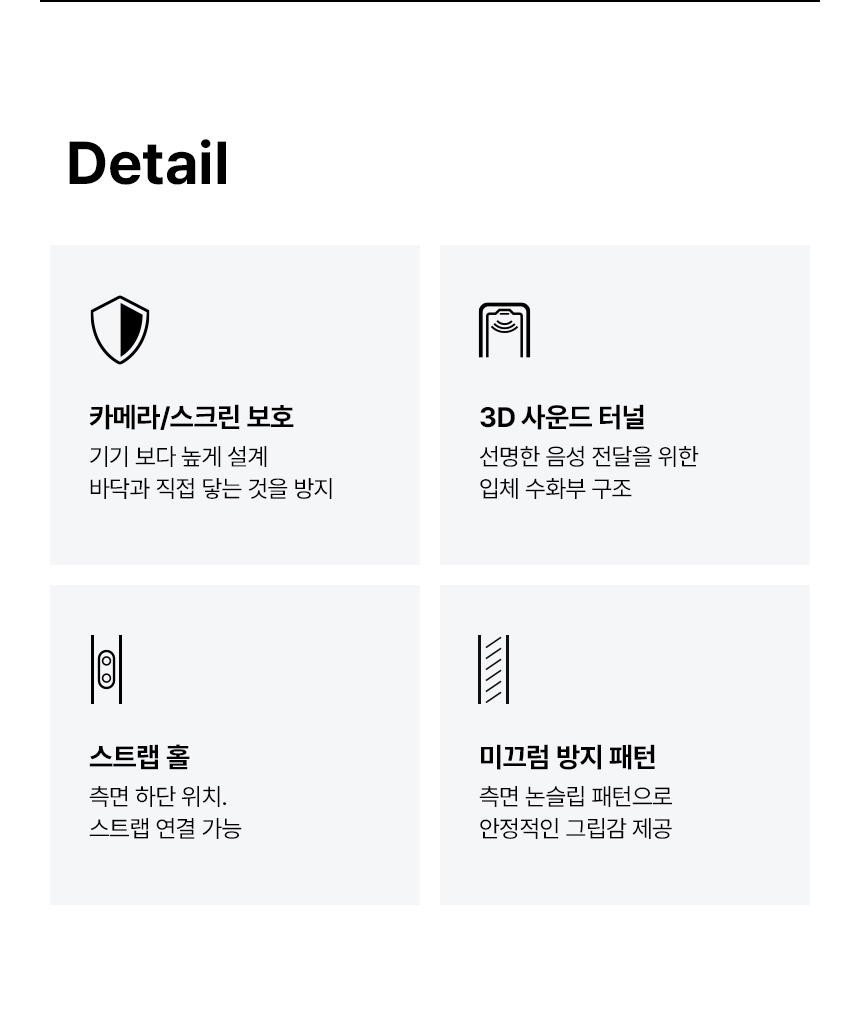
Task: Click the 측면 논슬립 패턴으로 text
Action: pos(575,797)
